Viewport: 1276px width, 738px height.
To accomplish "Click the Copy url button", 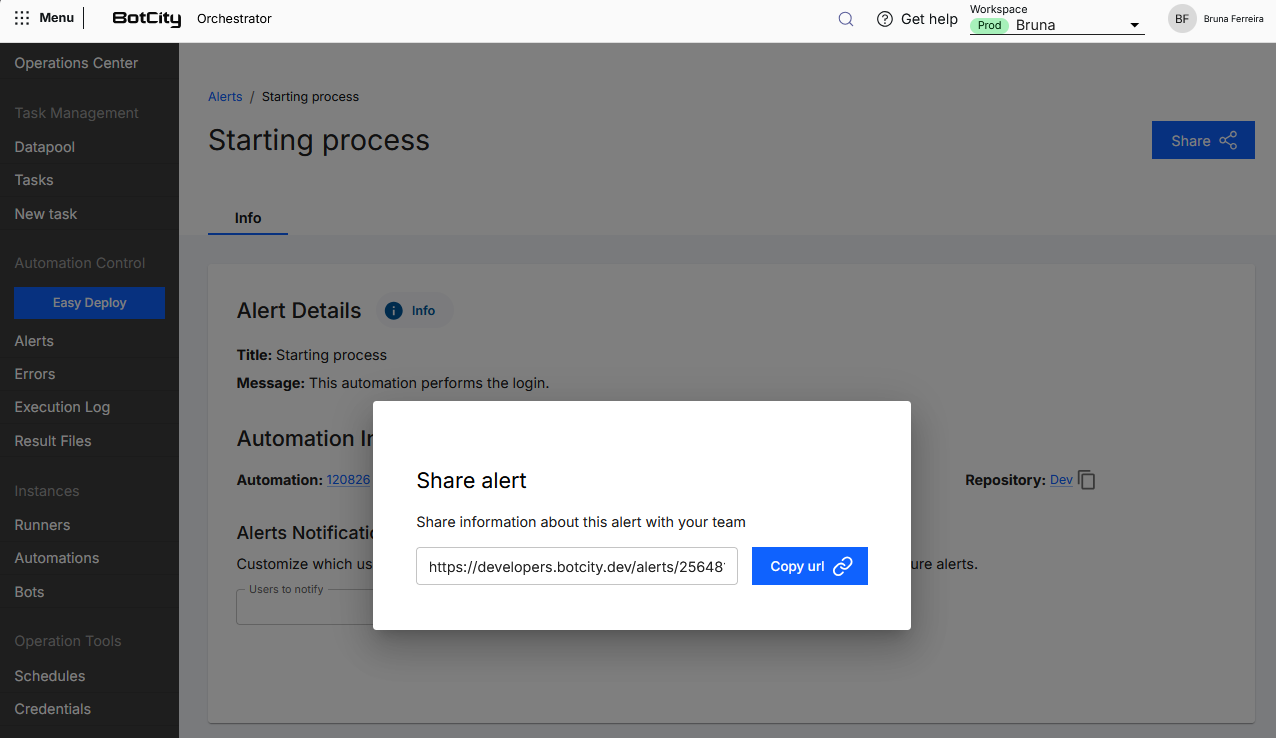I will click(810, 566).
